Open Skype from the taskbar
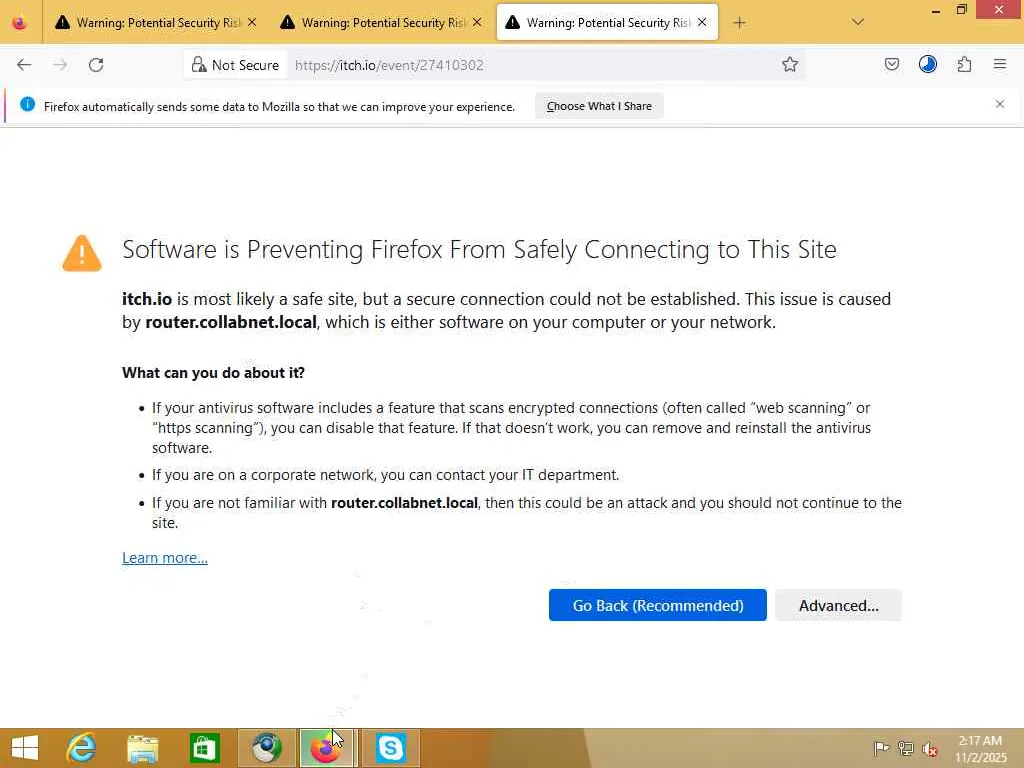The image size is (1024, 768). point(390,748)
